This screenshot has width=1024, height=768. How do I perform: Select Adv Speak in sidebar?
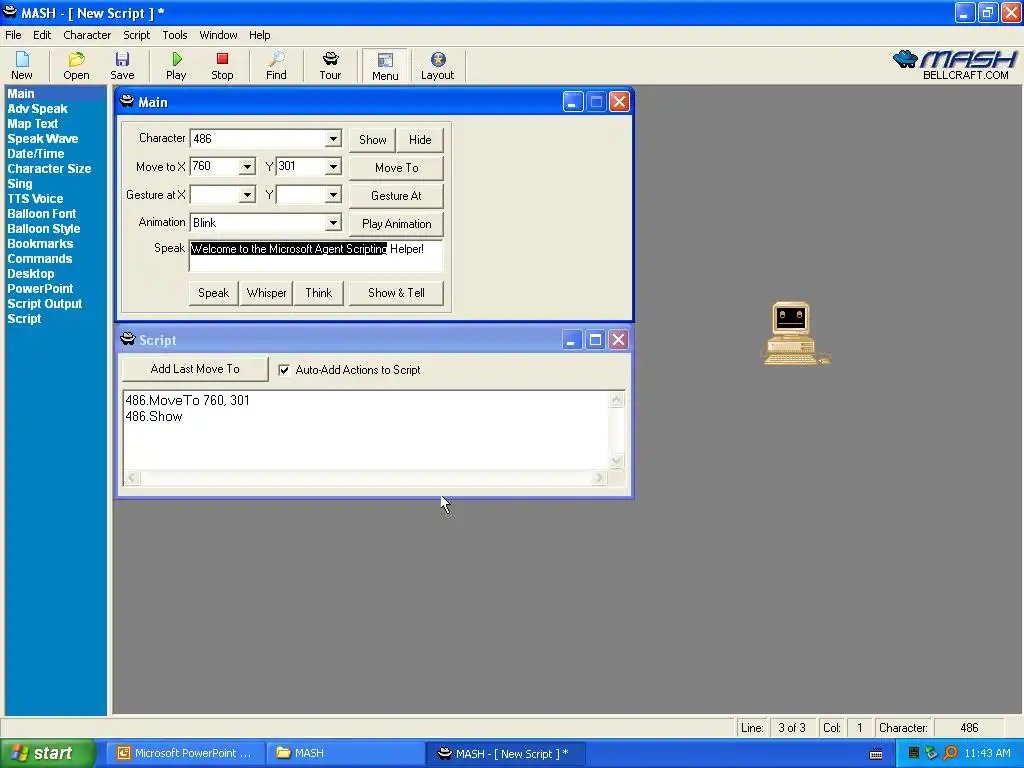[x=37, y=109]
